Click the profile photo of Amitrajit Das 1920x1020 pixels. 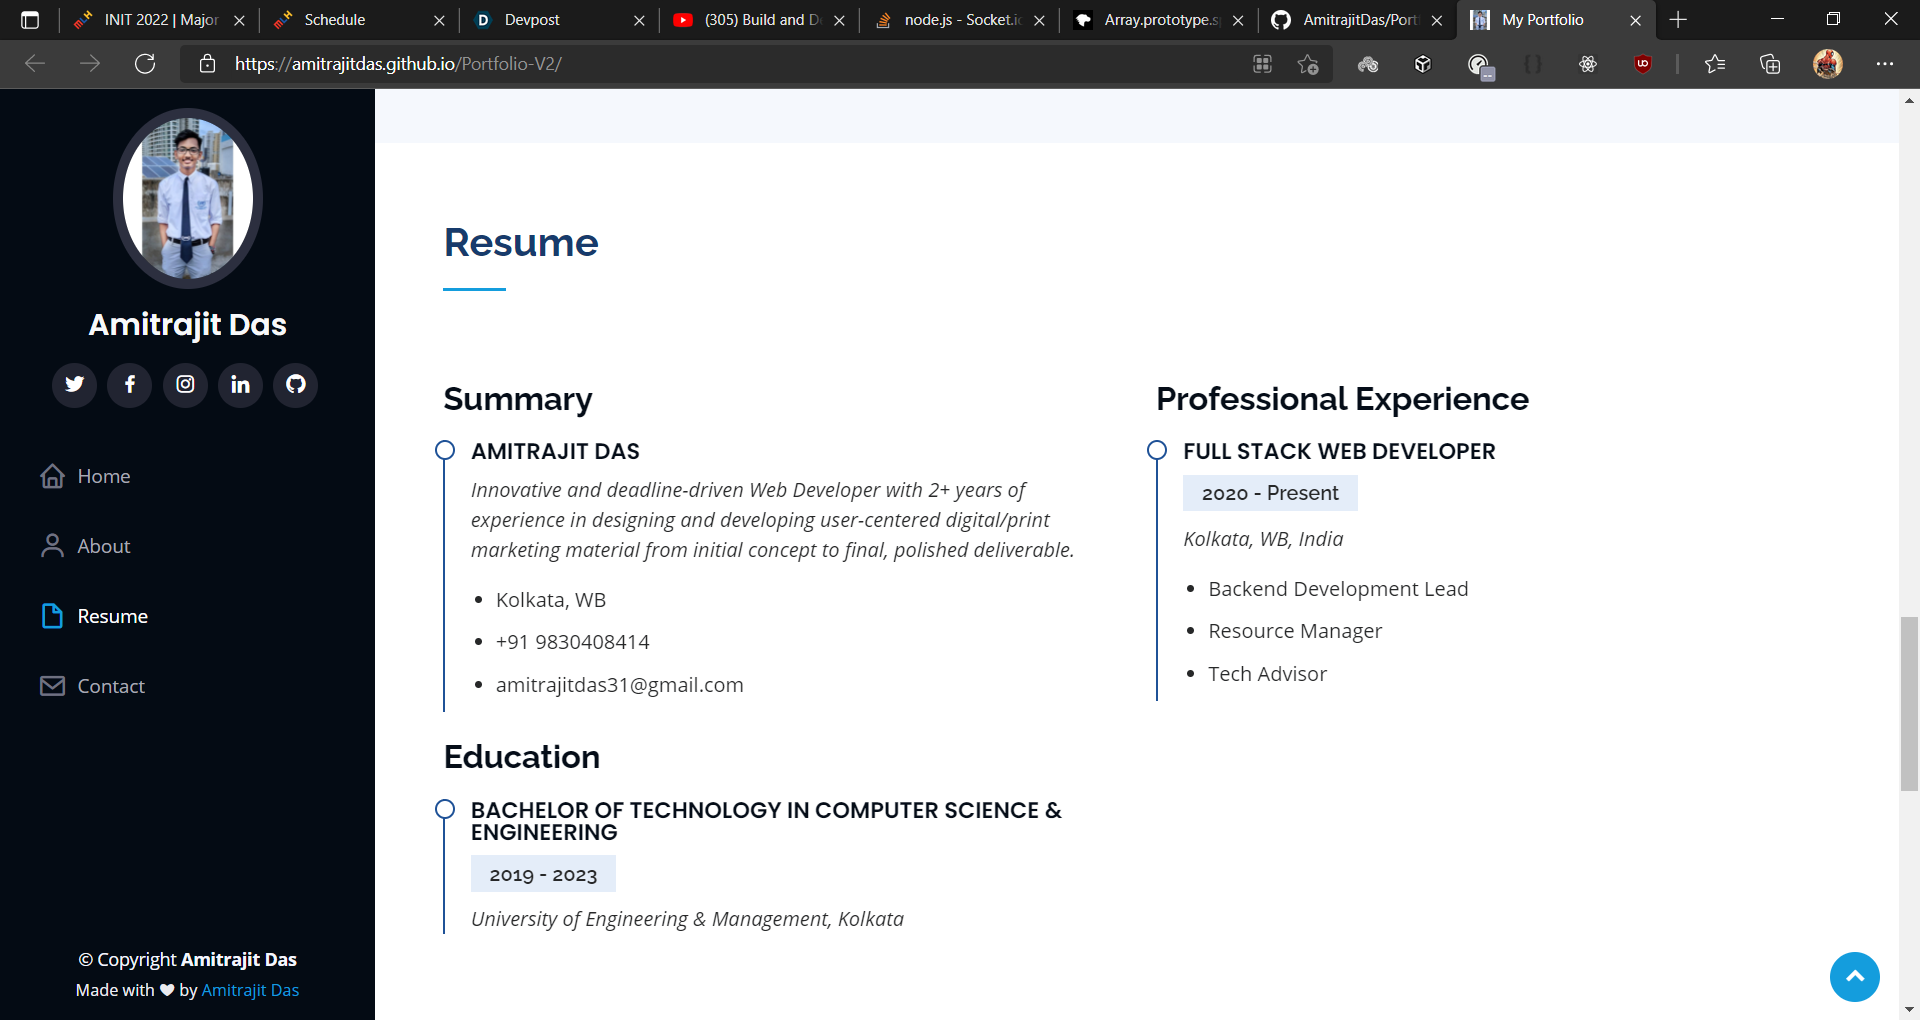pos(188,198)
